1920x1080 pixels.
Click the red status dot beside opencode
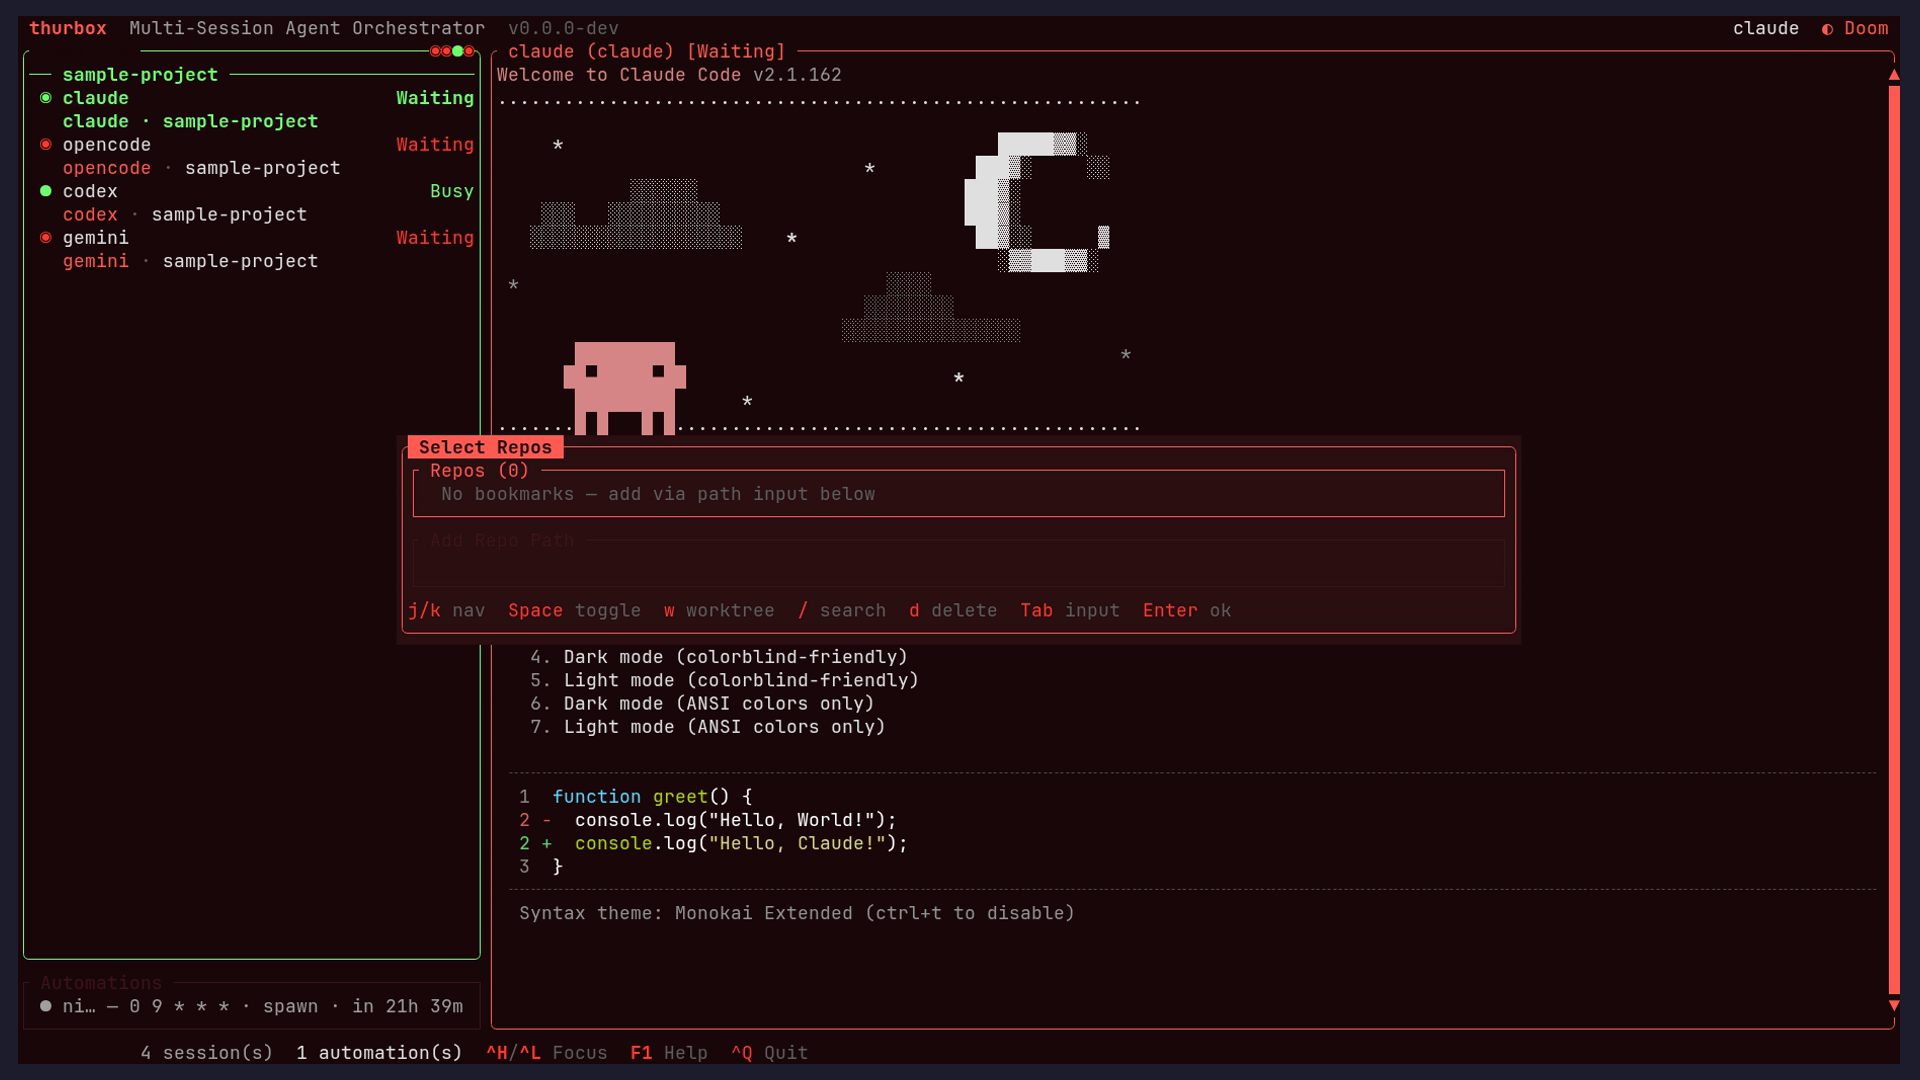click(45, 145)
